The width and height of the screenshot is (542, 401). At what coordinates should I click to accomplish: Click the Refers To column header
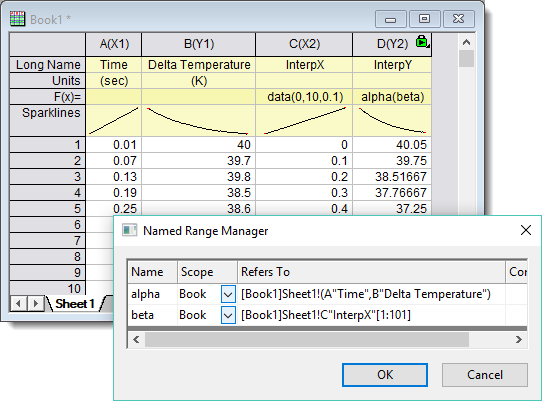tap(371, 272)
